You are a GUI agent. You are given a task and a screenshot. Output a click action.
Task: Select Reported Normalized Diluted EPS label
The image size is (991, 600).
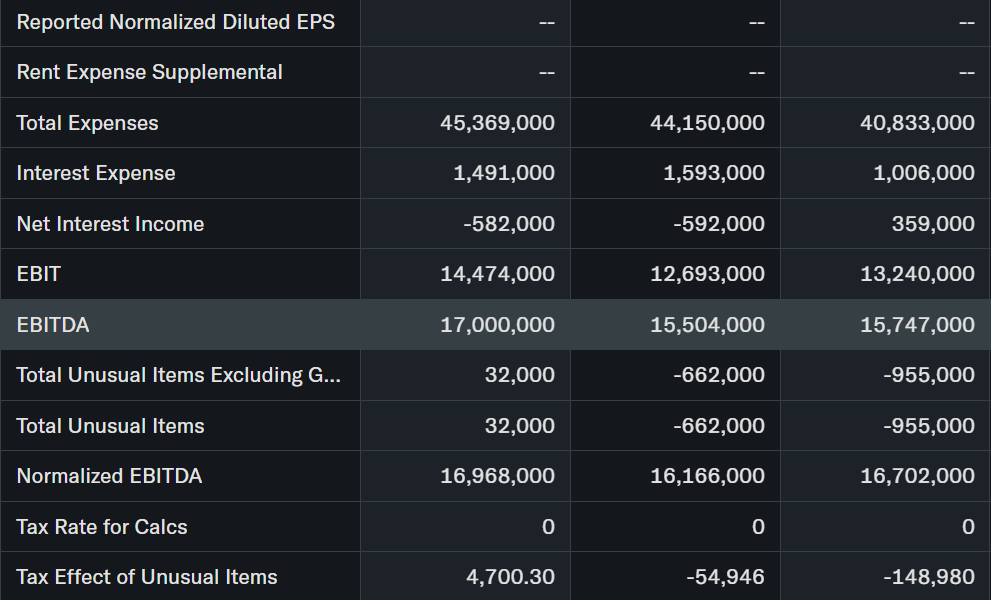tap(176, 22)
